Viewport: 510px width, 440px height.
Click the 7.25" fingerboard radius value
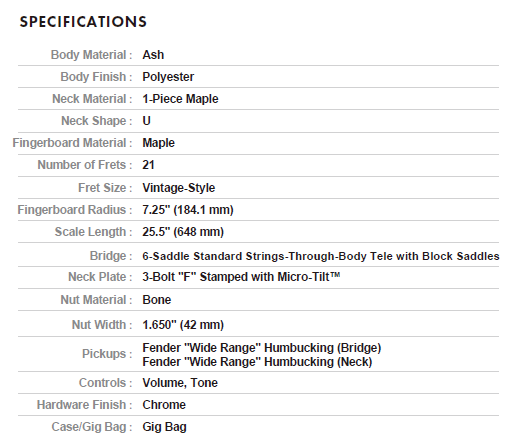tap(188, 210)
